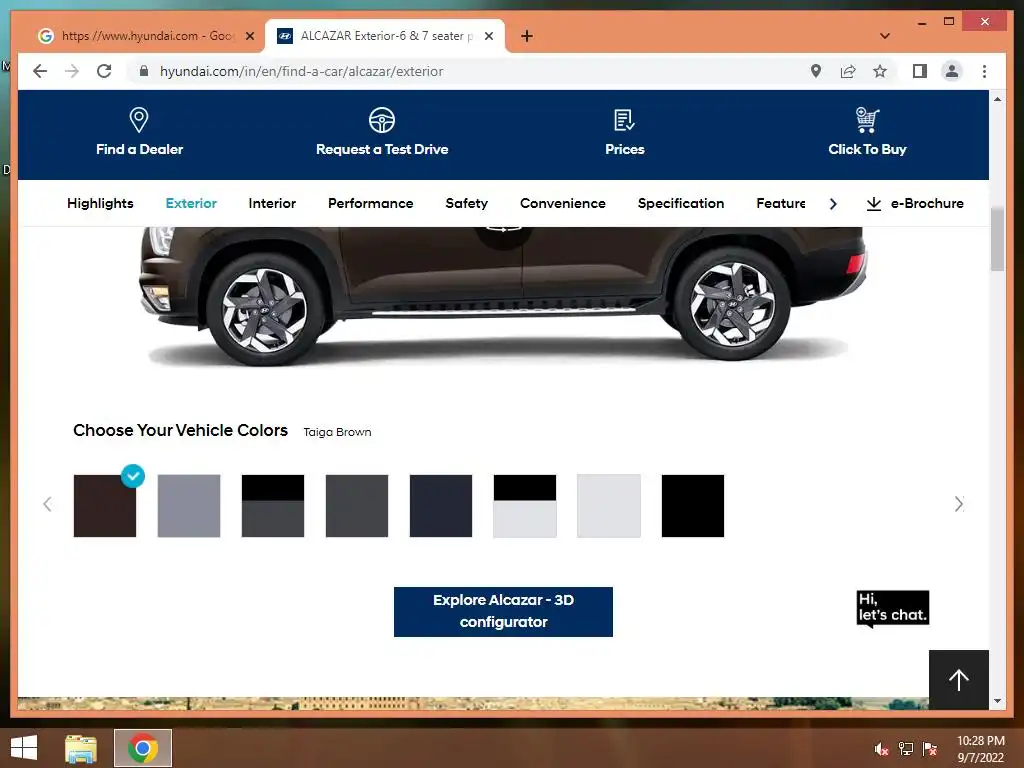Select the black-roof white dual-tone swatch
The height and width of the screenshot is (768, 1024).
click(524, 505)
